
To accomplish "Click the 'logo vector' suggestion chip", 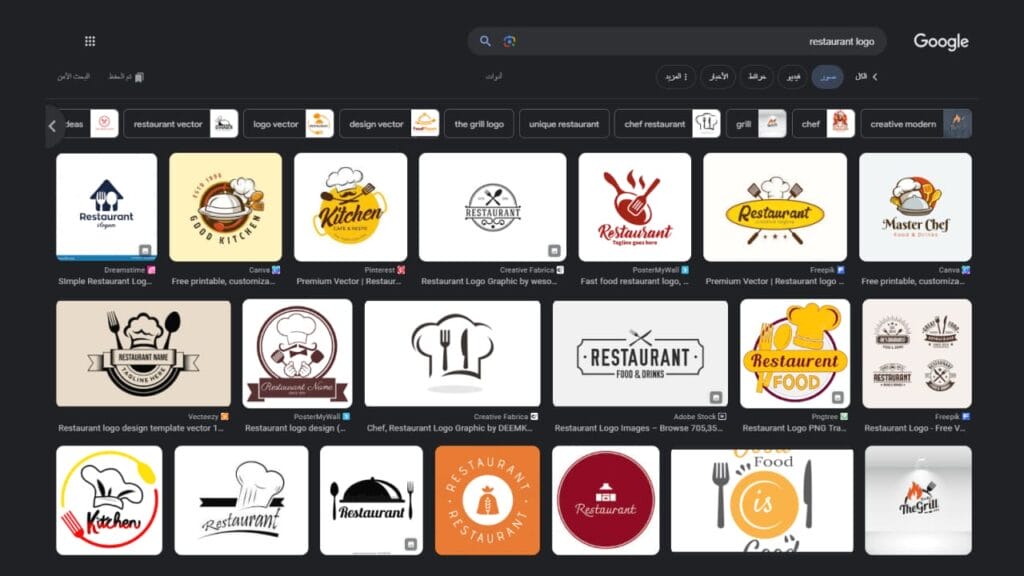I will (288, 124).
